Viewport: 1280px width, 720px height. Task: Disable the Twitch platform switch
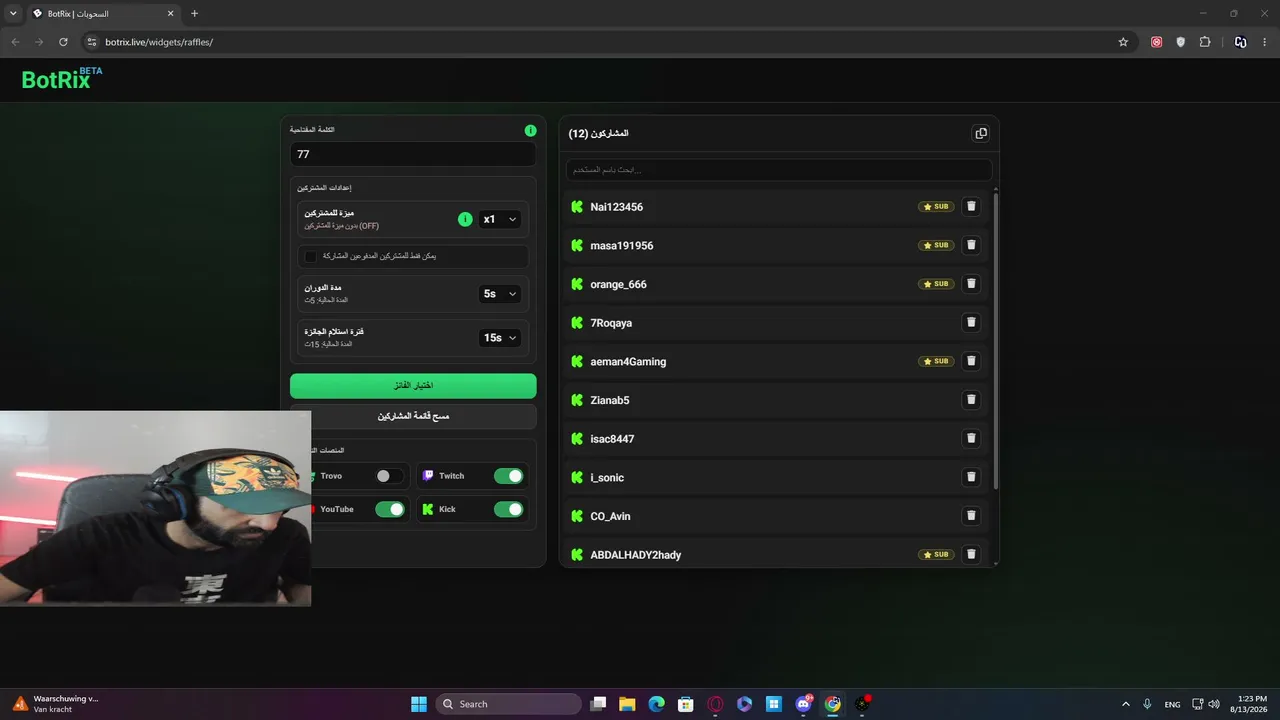click(x=509, y=476)
